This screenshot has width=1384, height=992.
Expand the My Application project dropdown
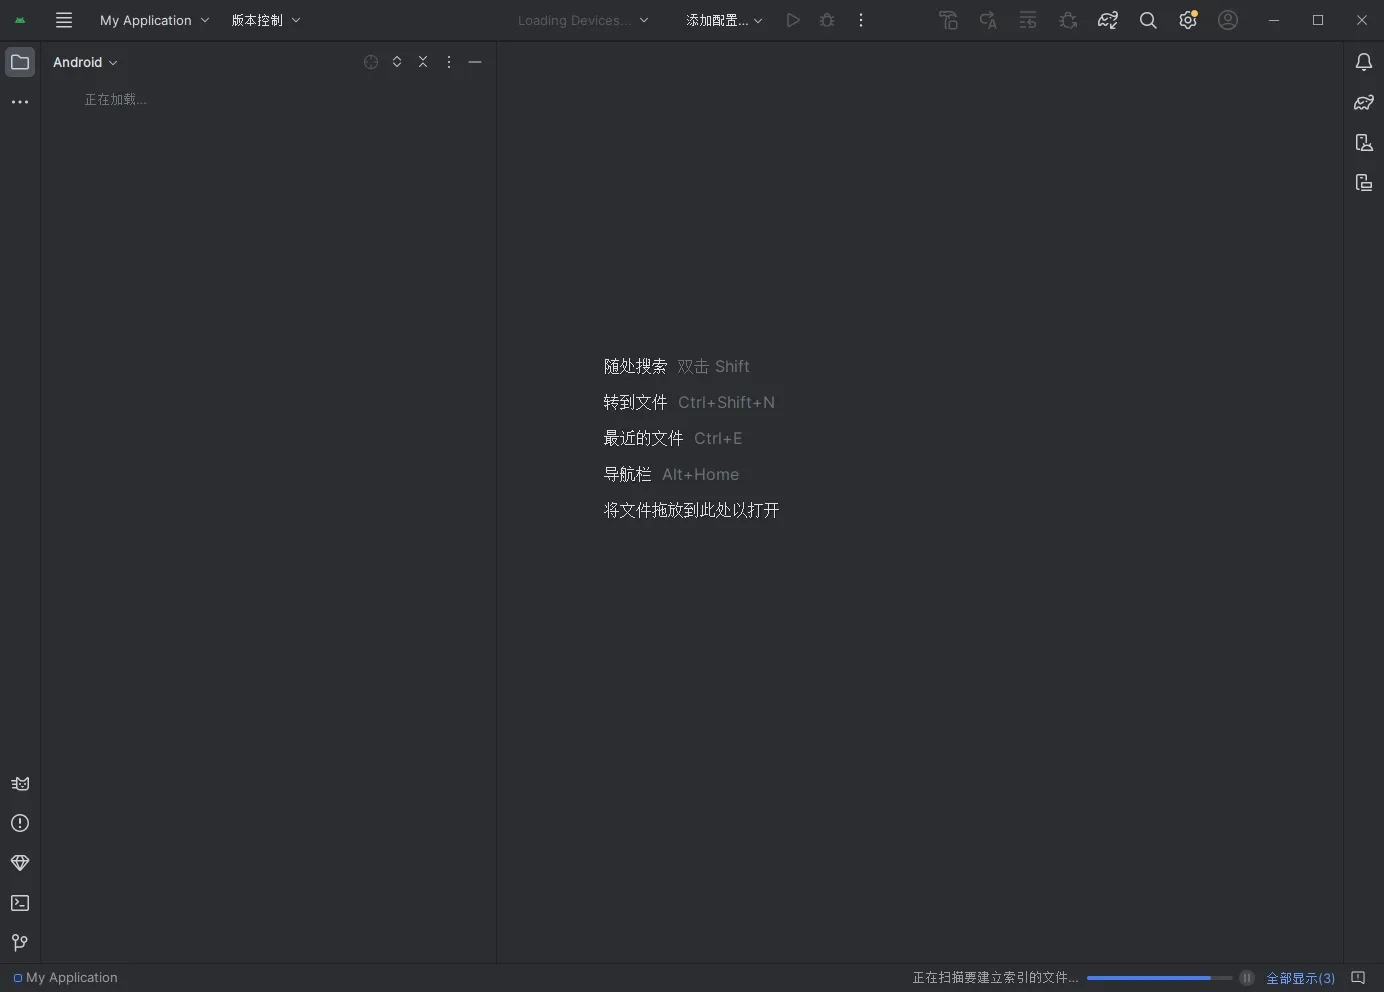click(153, 20)
